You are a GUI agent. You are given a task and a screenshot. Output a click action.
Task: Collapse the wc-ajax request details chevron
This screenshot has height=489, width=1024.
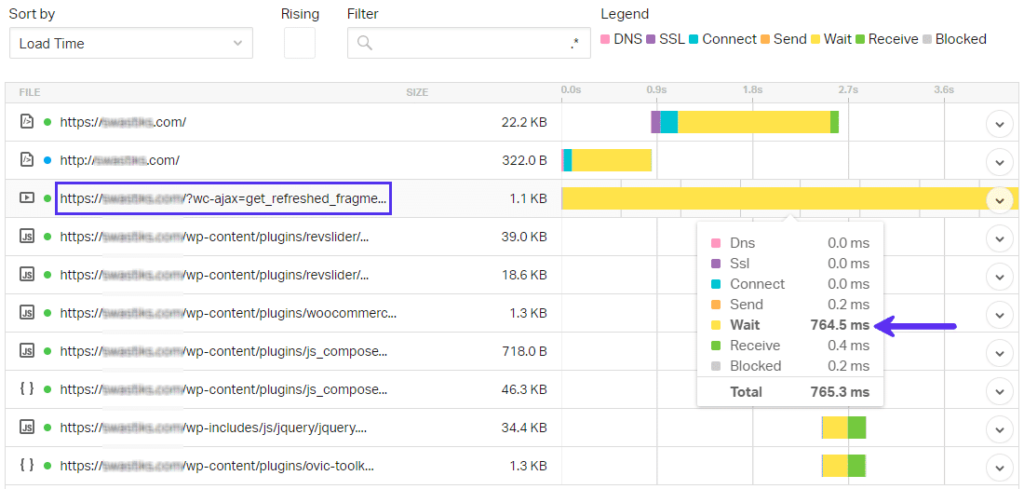tap(999, 199)
